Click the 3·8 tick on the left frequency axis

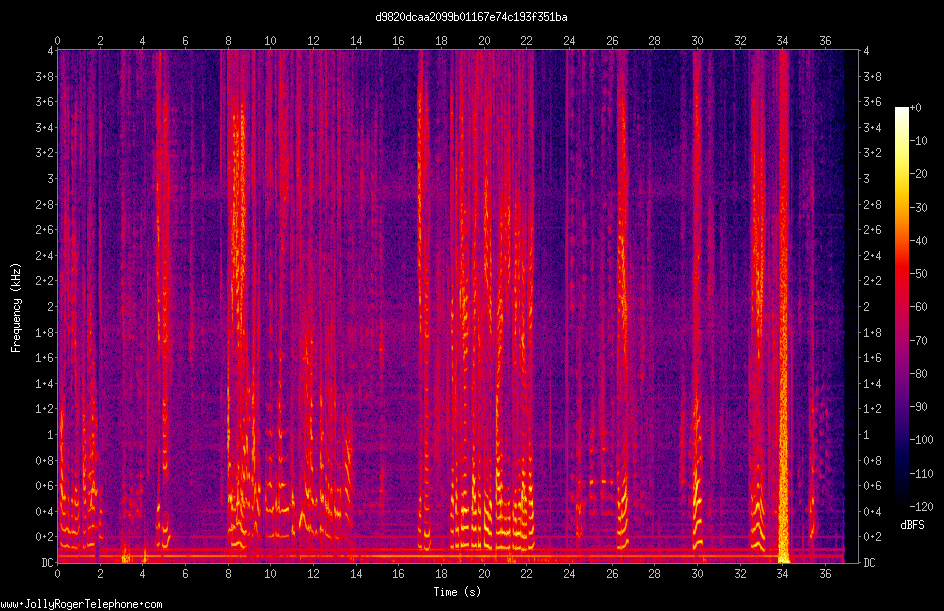pos(45,76)
